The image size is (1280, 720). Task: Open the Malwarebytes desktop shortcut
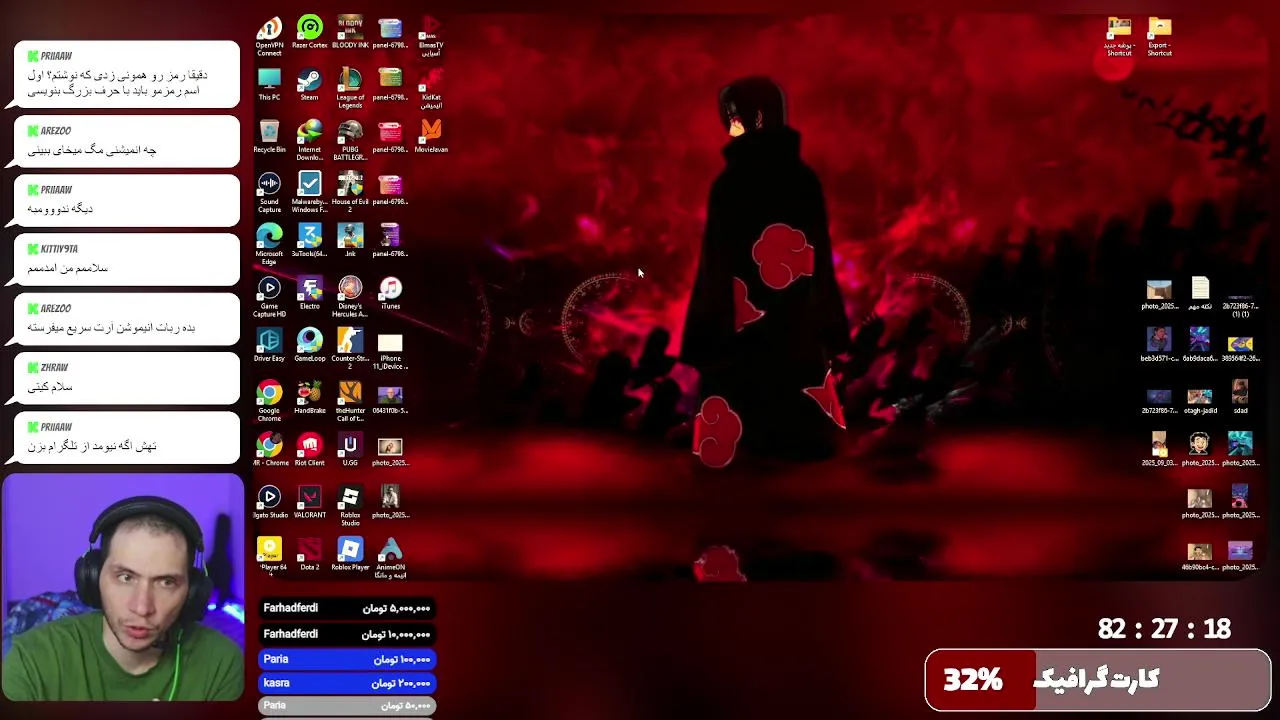click(310, 192)
